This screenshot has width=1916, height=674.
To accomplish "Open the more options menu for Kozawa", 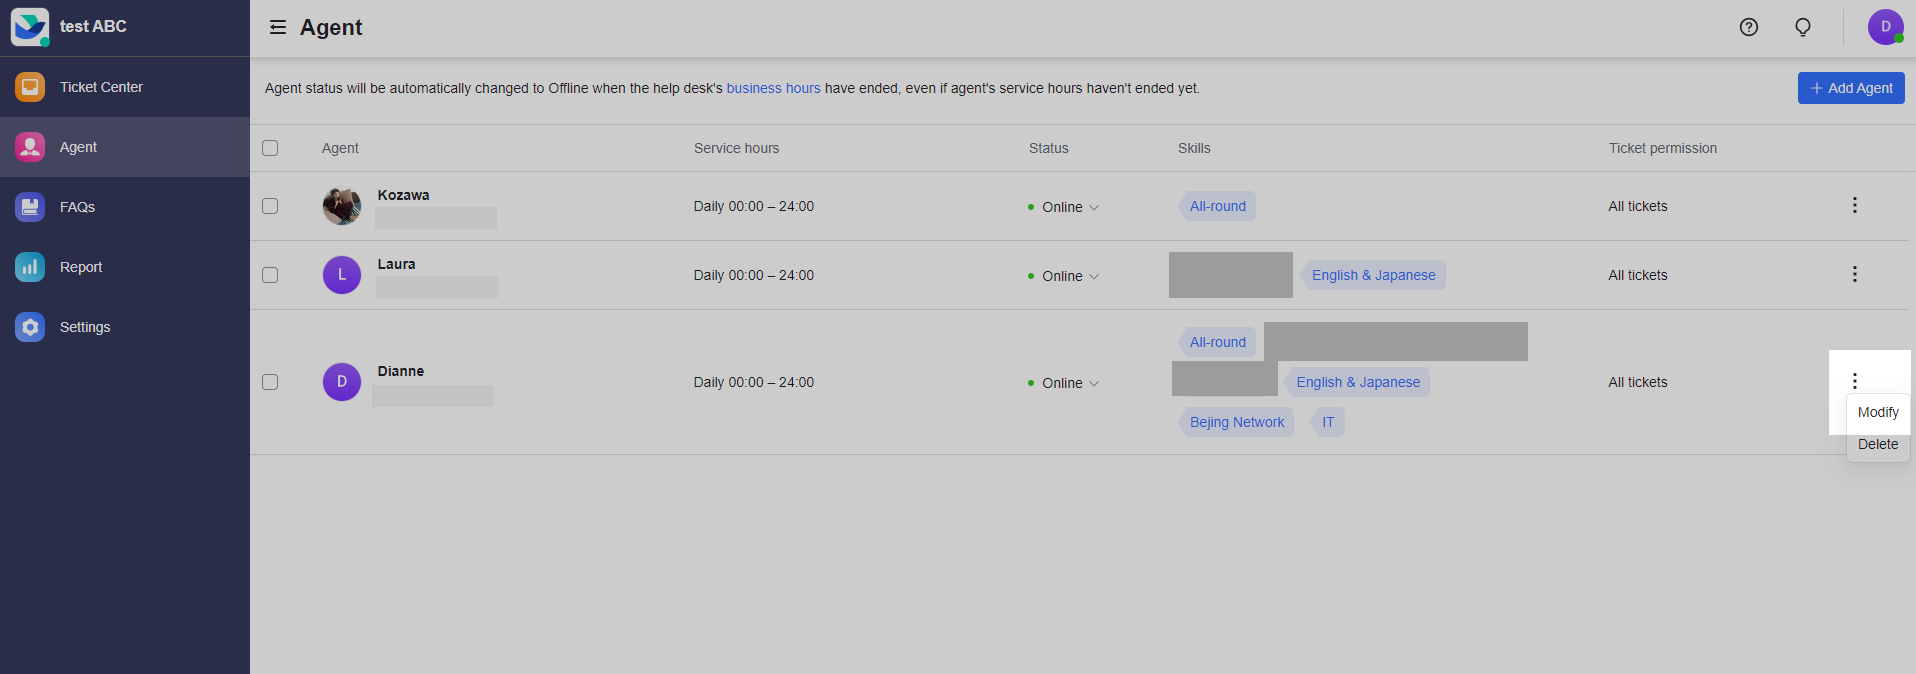I will click(1855, 205).
